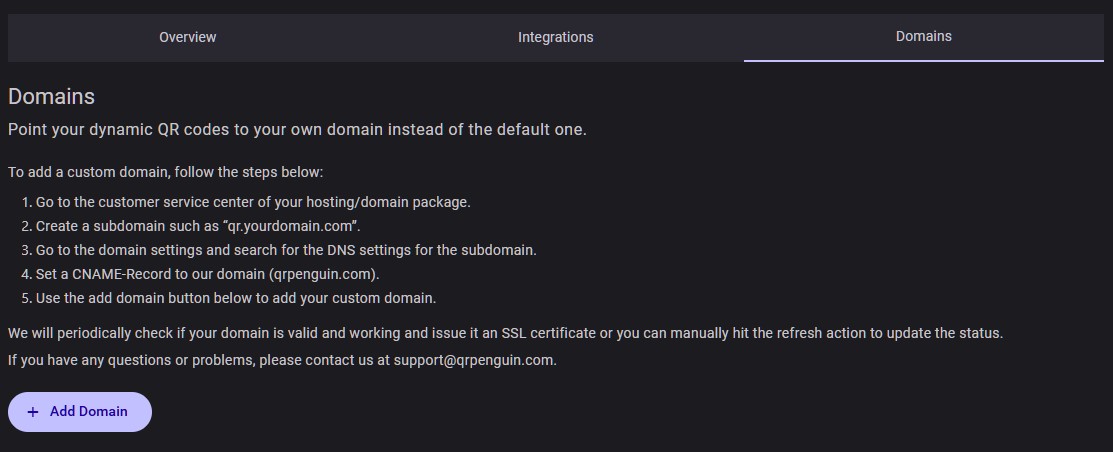This screenshot has width=1113, height=452.
Task: Click the Domains page heading
Action: [51, 97]
